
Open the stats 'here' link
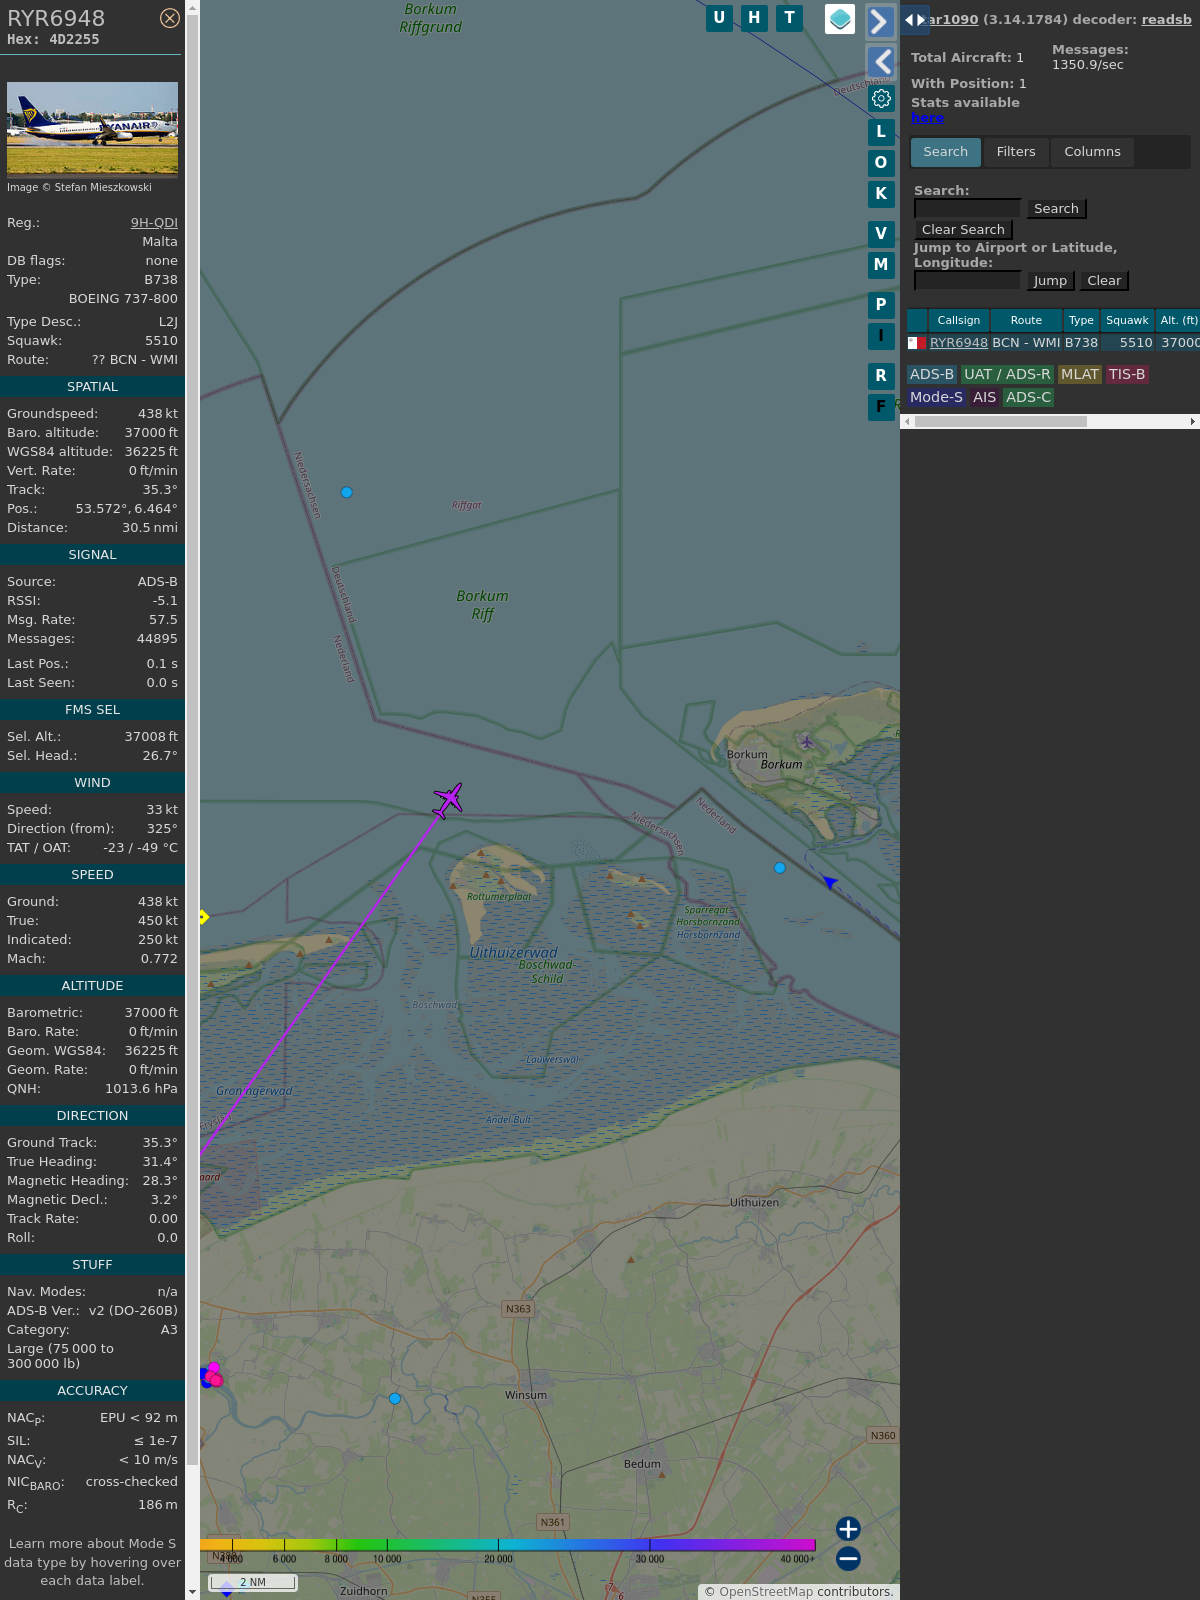927,117
